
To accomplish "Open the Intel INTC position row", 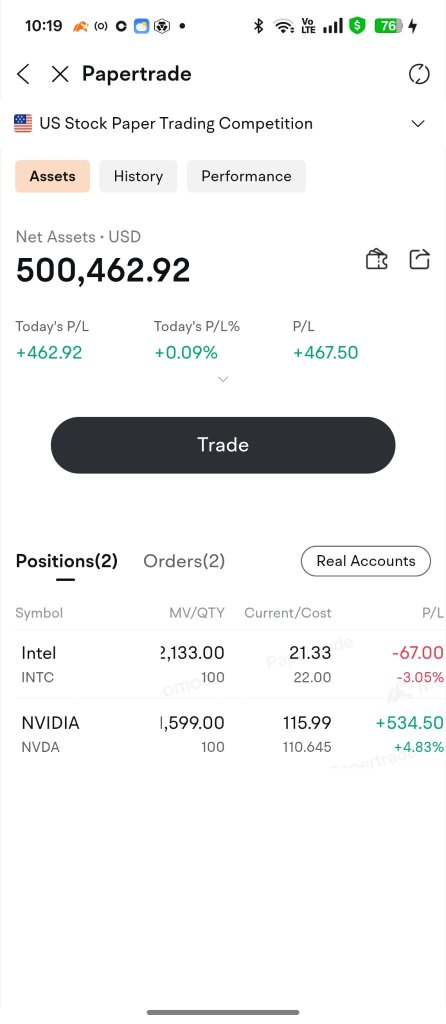I will (x=223, y=664).
